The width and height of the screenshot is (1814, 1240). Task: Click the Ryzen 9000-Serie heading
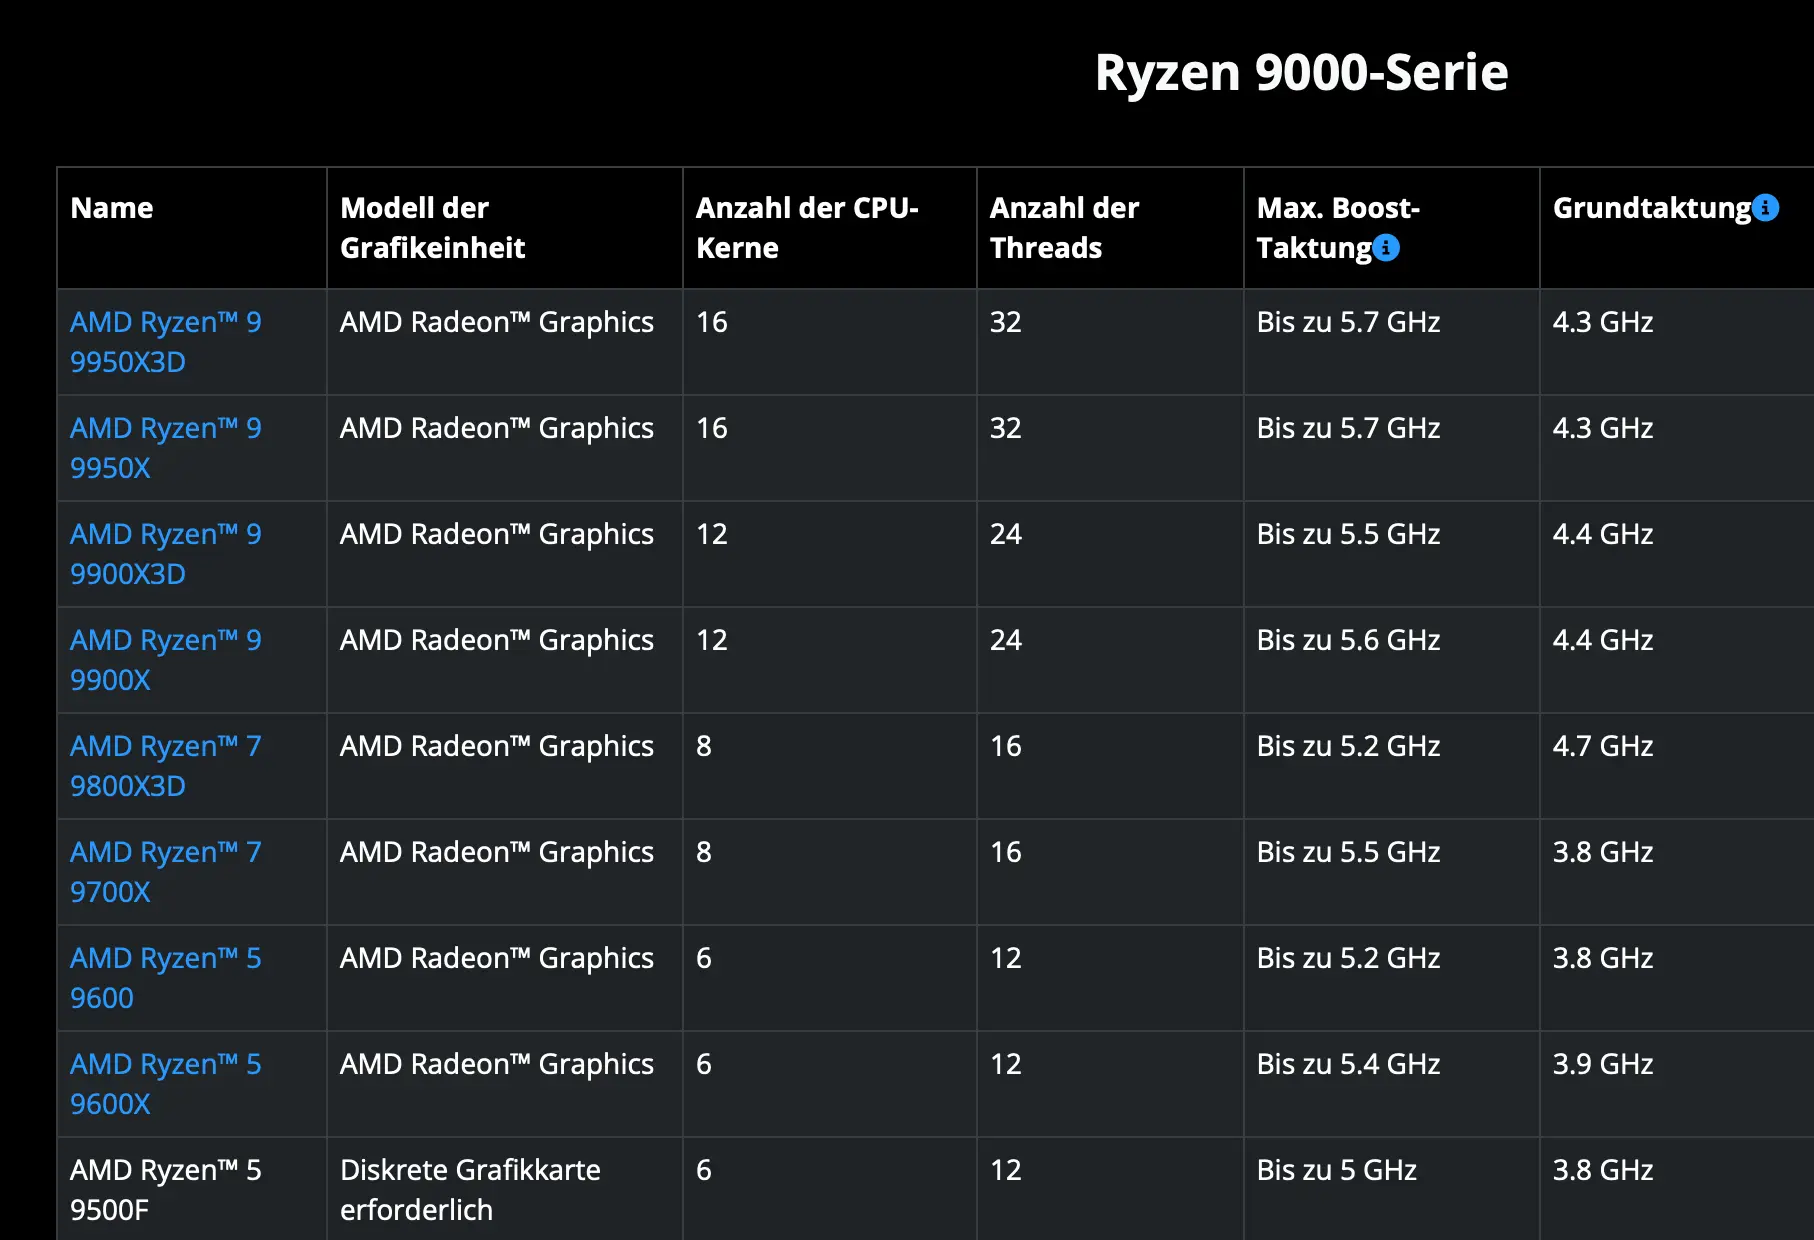(1301, 72)
